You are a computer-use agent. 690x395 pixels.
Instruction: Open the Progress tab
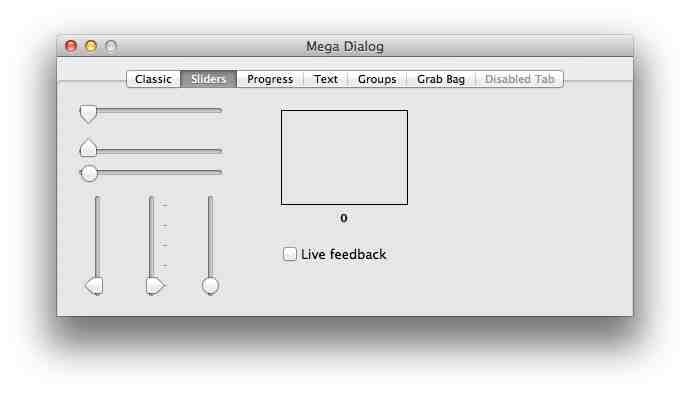coord(270,79)
